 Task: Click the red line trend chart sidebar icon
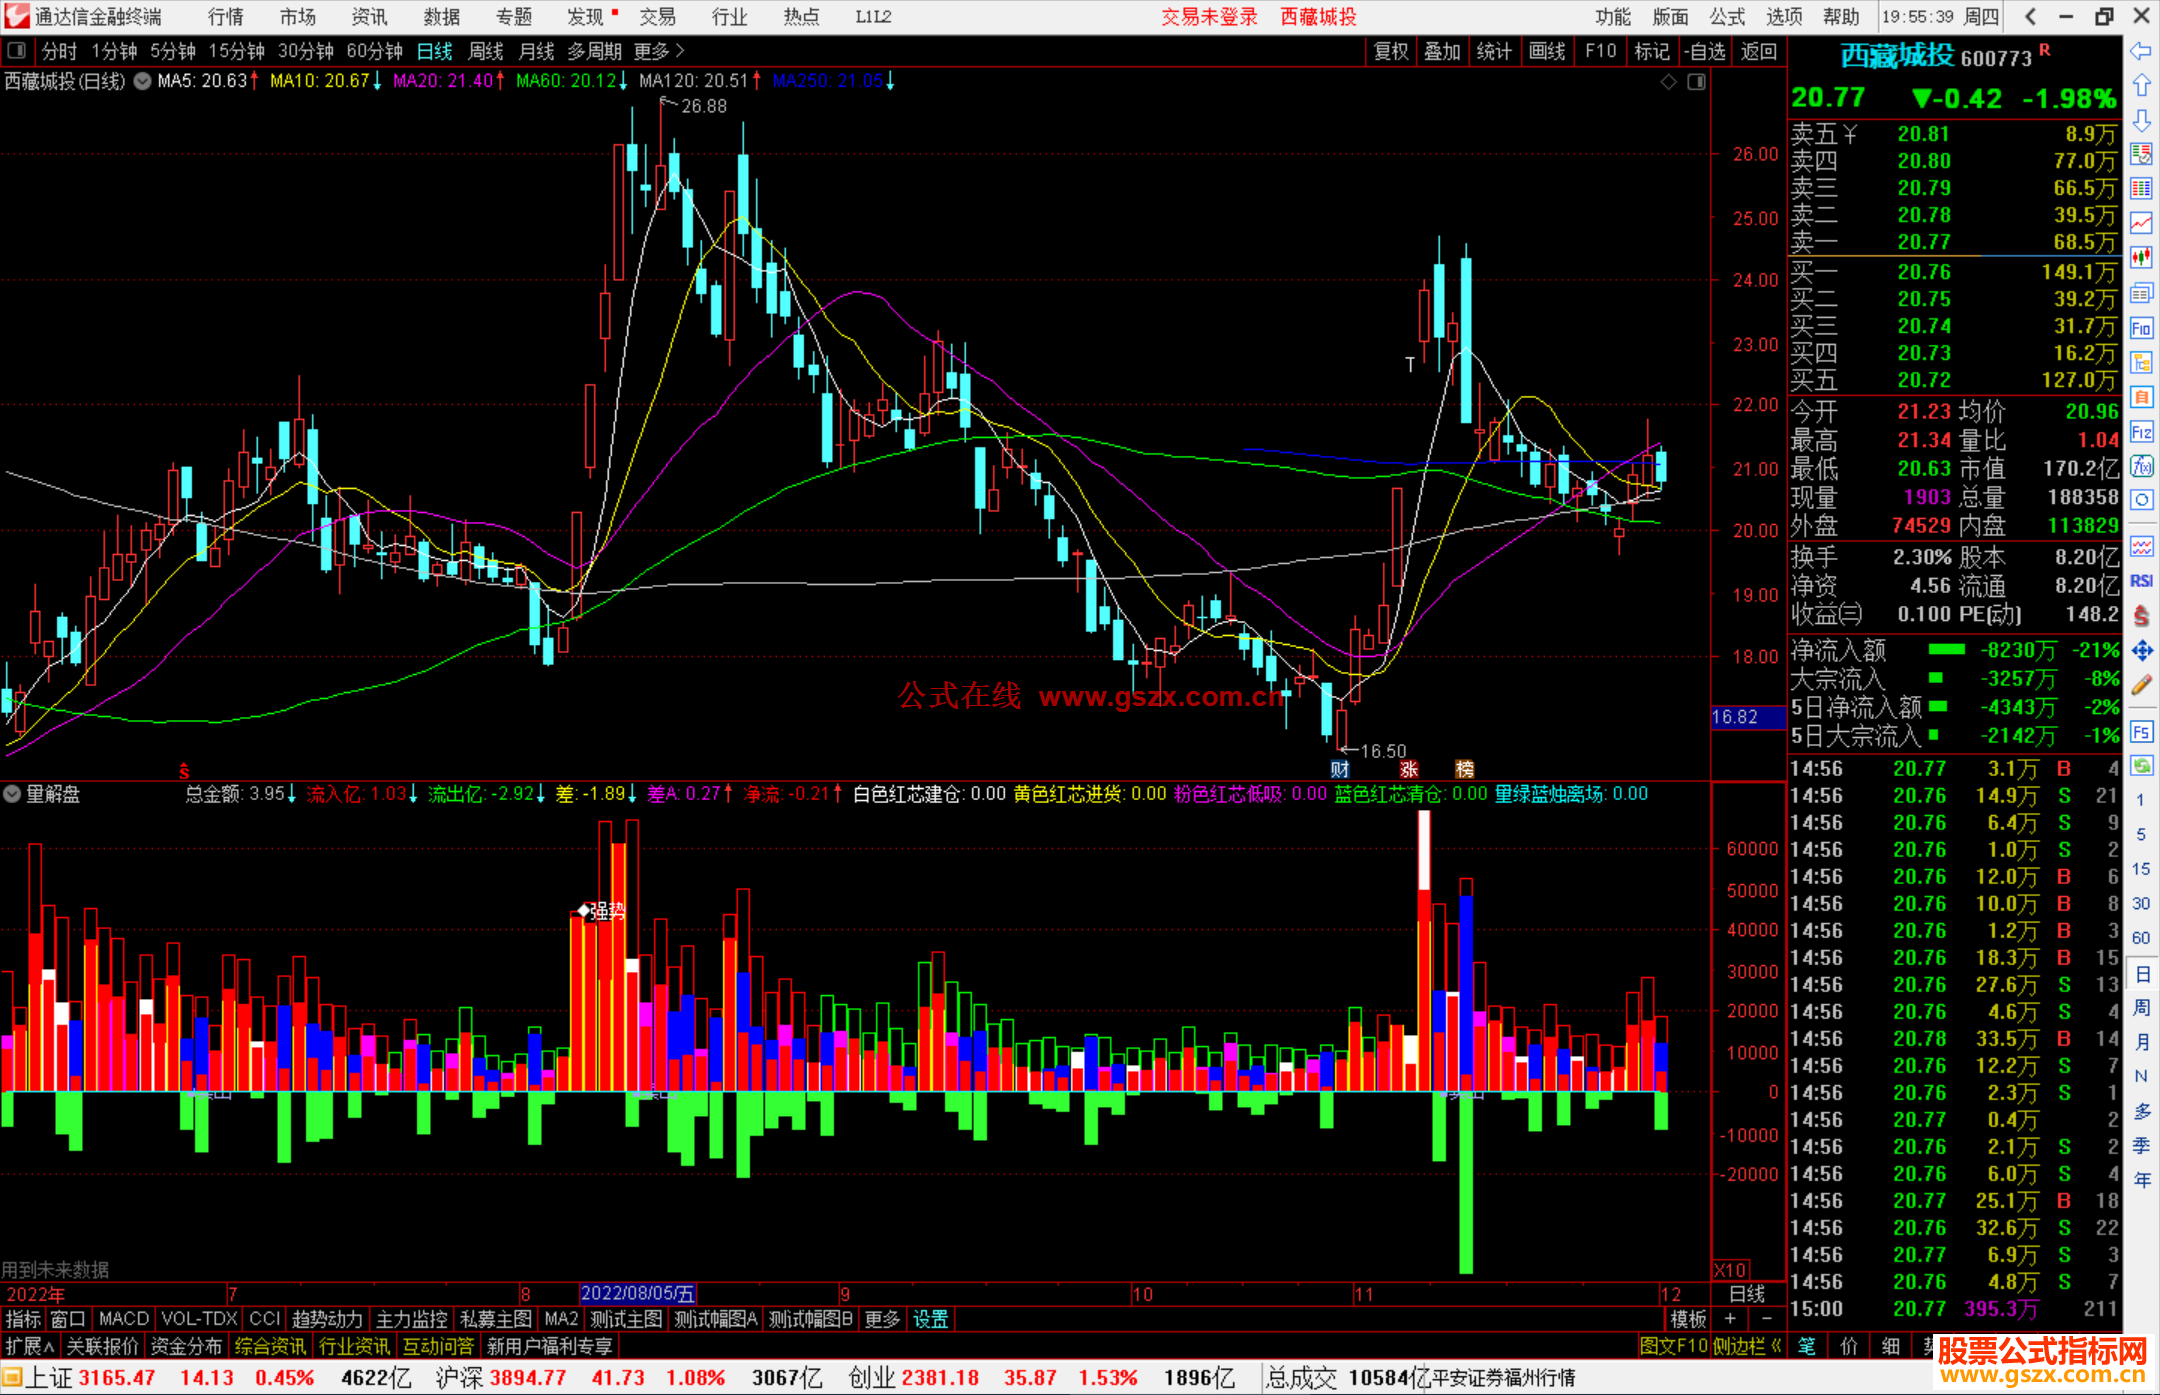[2141, 223]
